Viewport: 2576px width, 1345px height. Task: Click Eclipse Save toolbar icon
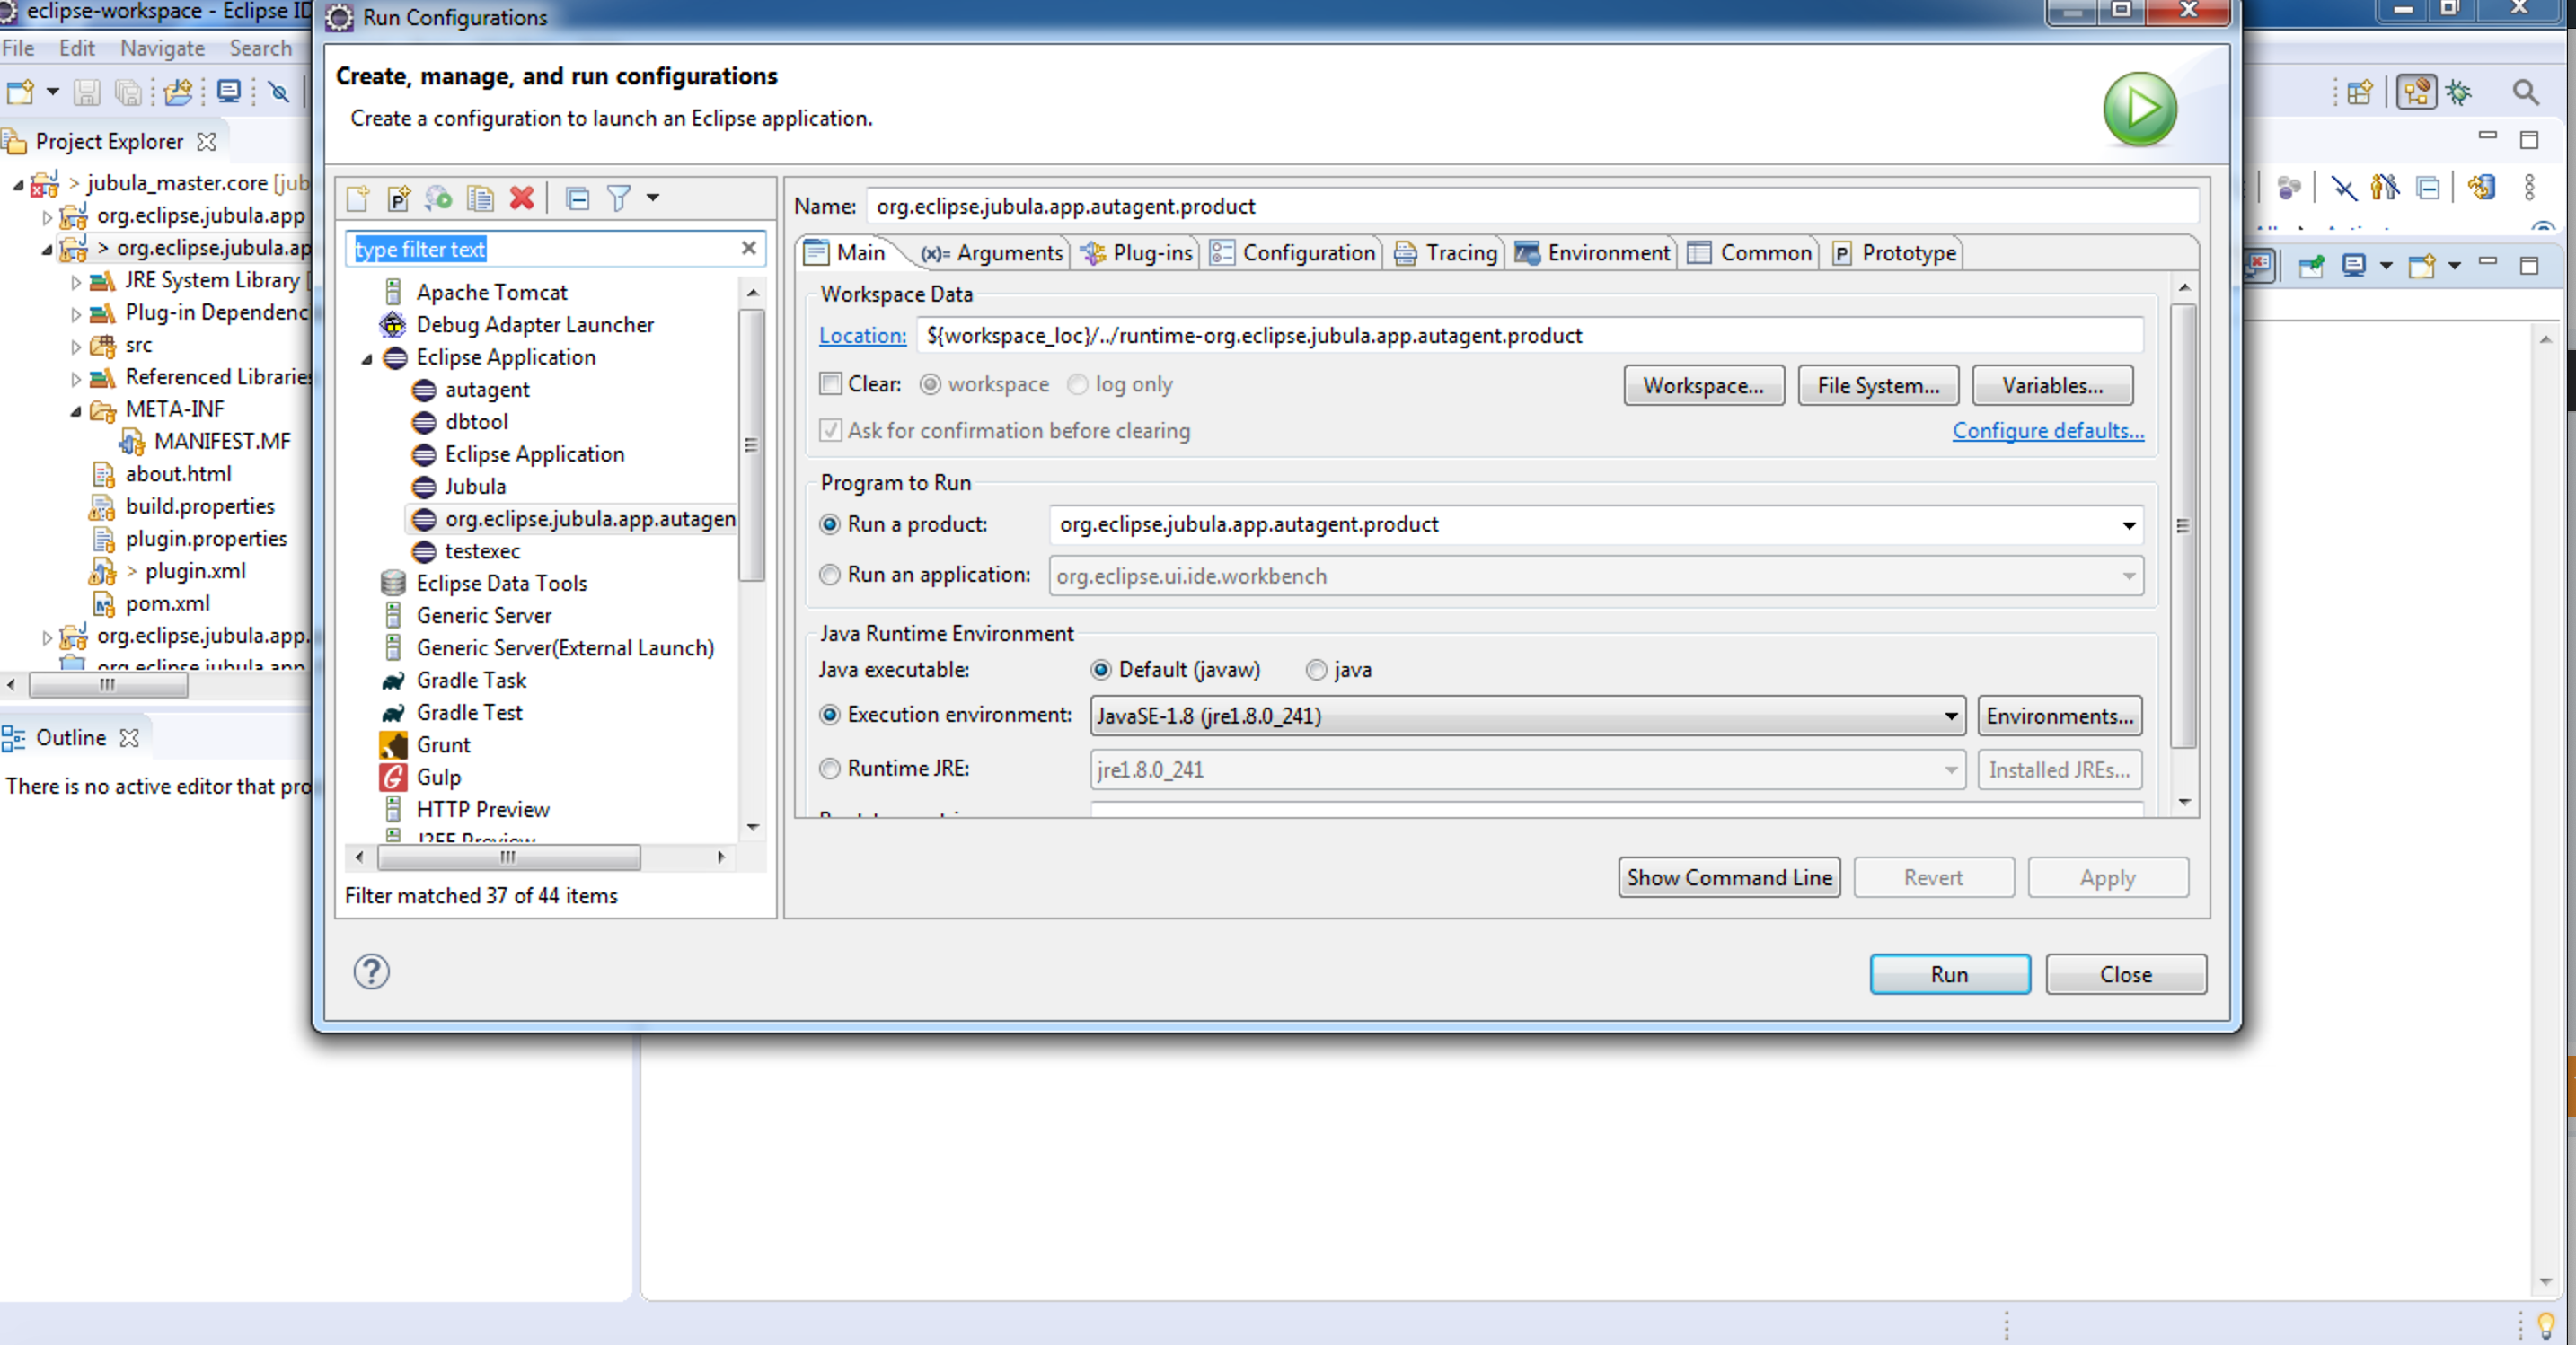(87, 93)
